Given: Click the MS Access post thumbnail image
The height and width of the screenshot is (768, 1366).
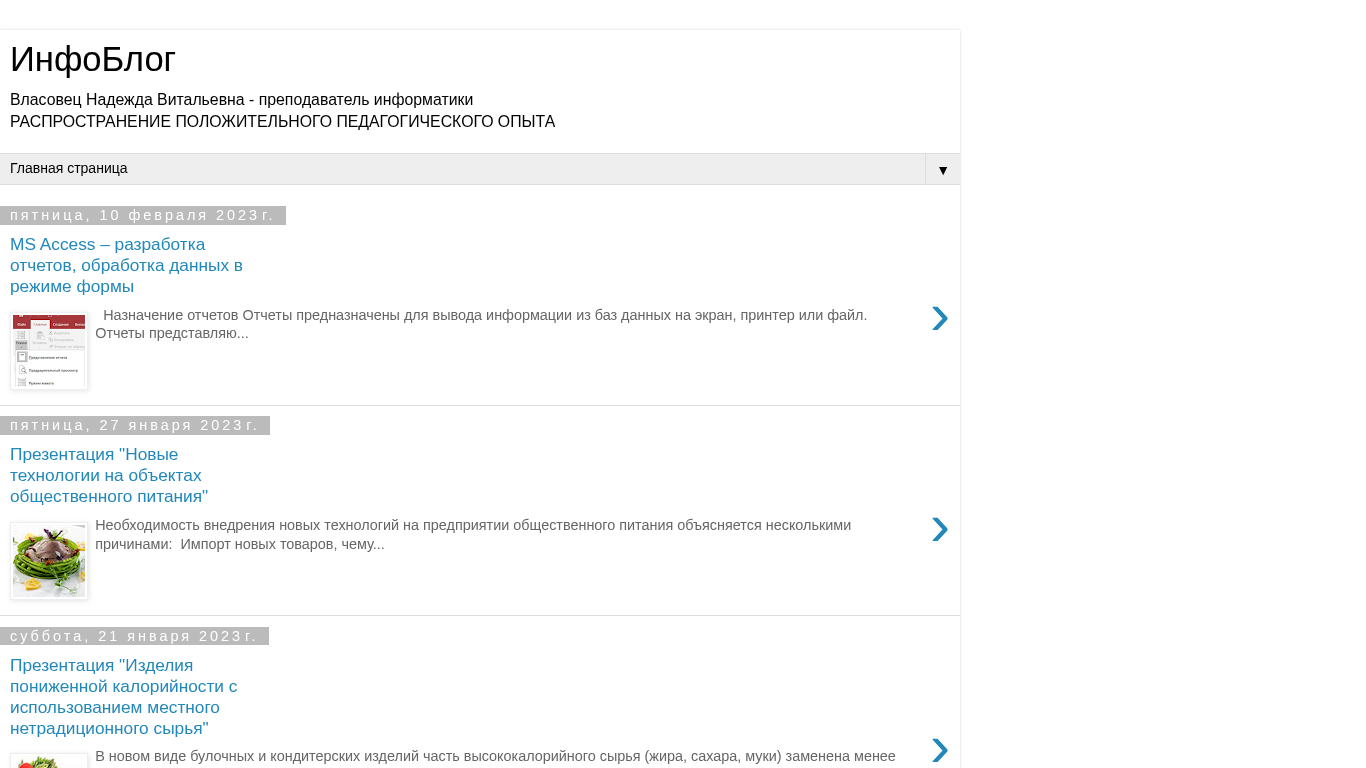Looking at the screenshot, I should tap(49, 351).
